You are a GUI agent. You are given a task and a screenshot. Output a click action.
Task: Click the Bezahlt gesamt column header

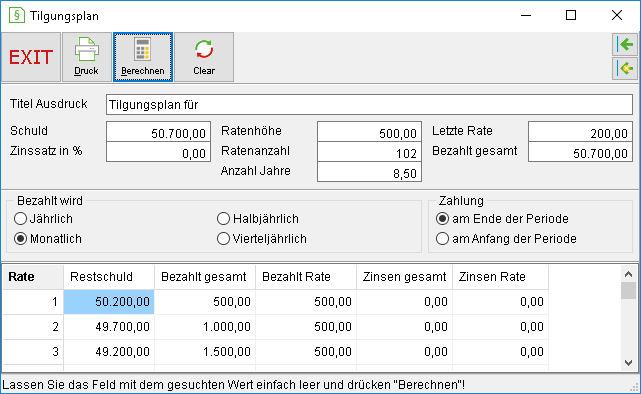click(205, 277)
